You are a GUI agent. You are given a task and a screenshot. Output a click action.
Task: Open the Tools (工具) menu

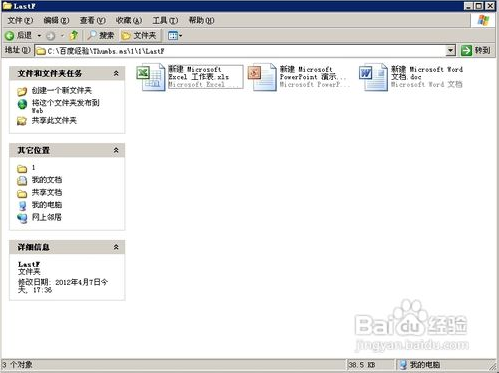pyautogui.click(x=165, y=20)
